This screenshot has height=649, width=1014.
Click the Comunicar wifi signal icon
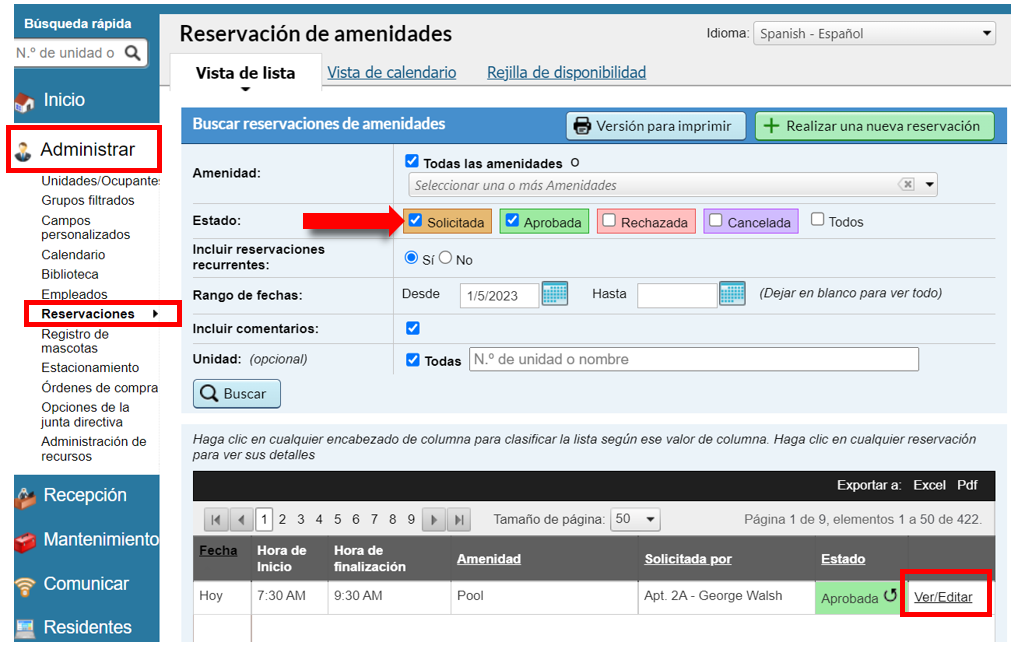[25, 586]
